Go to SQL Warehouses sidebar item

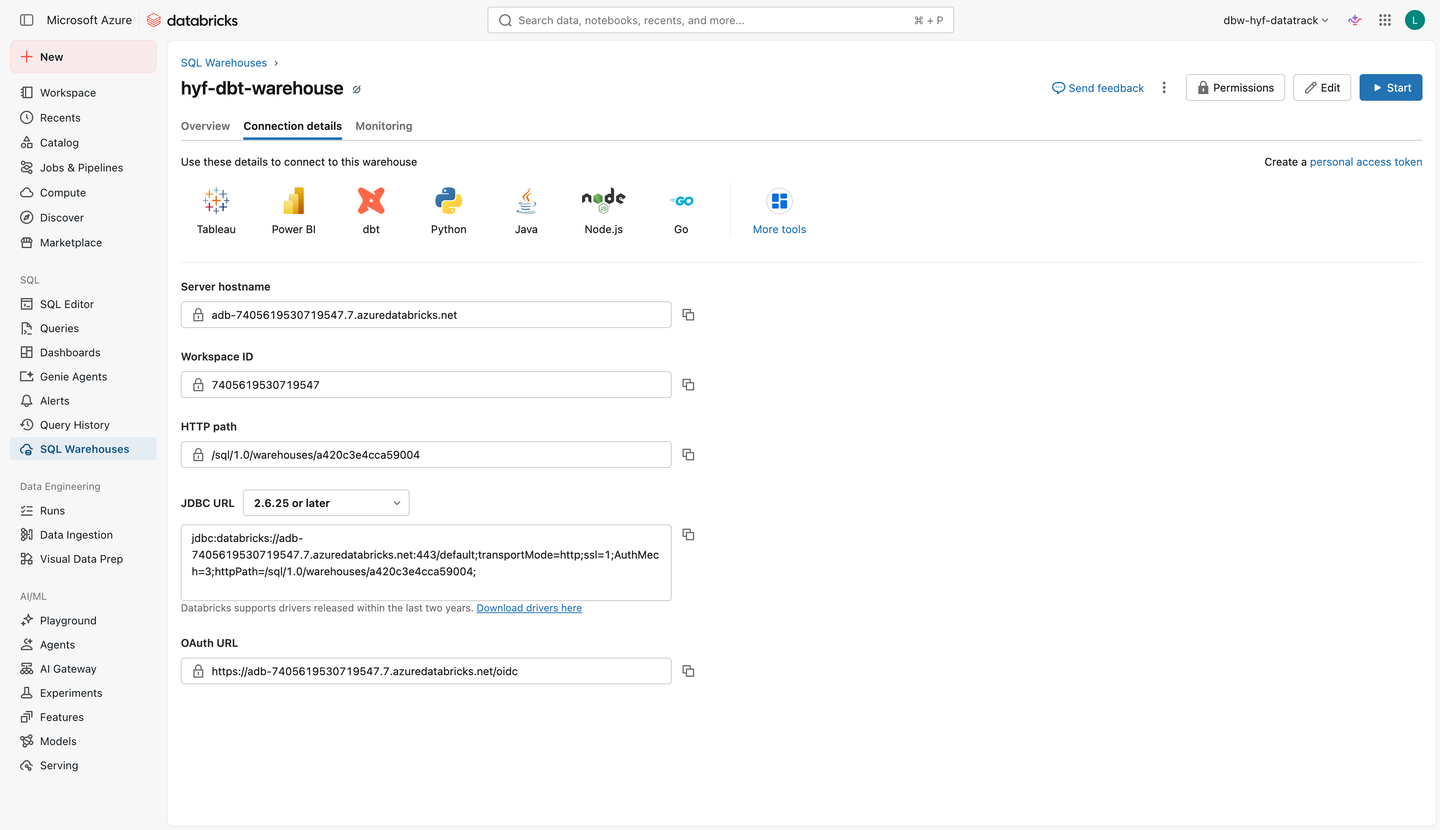83,449
